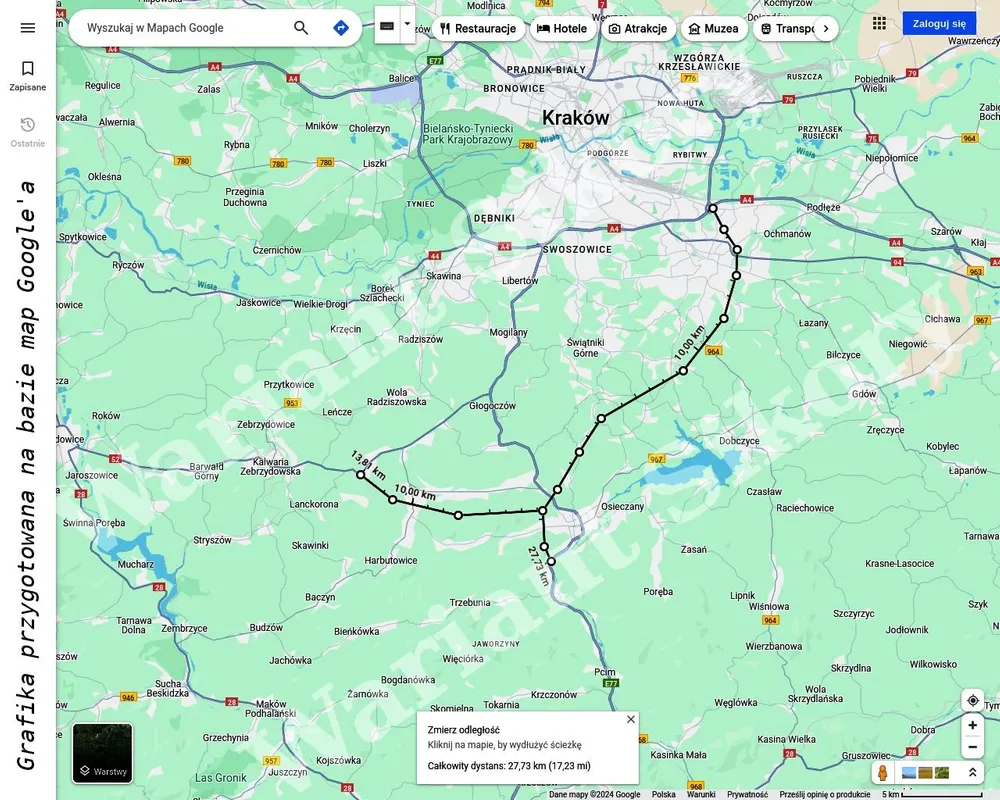Image resolution: width=1000 pixels, height=800 pixels.
Task: Open the green foliage imagery thumbnail
Action: click(941, 773)
